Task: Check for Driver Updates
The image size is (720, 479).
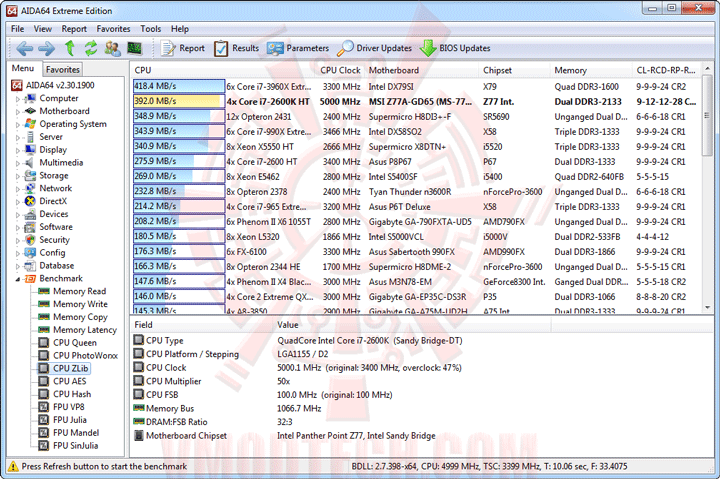Action: pos(374,48)
